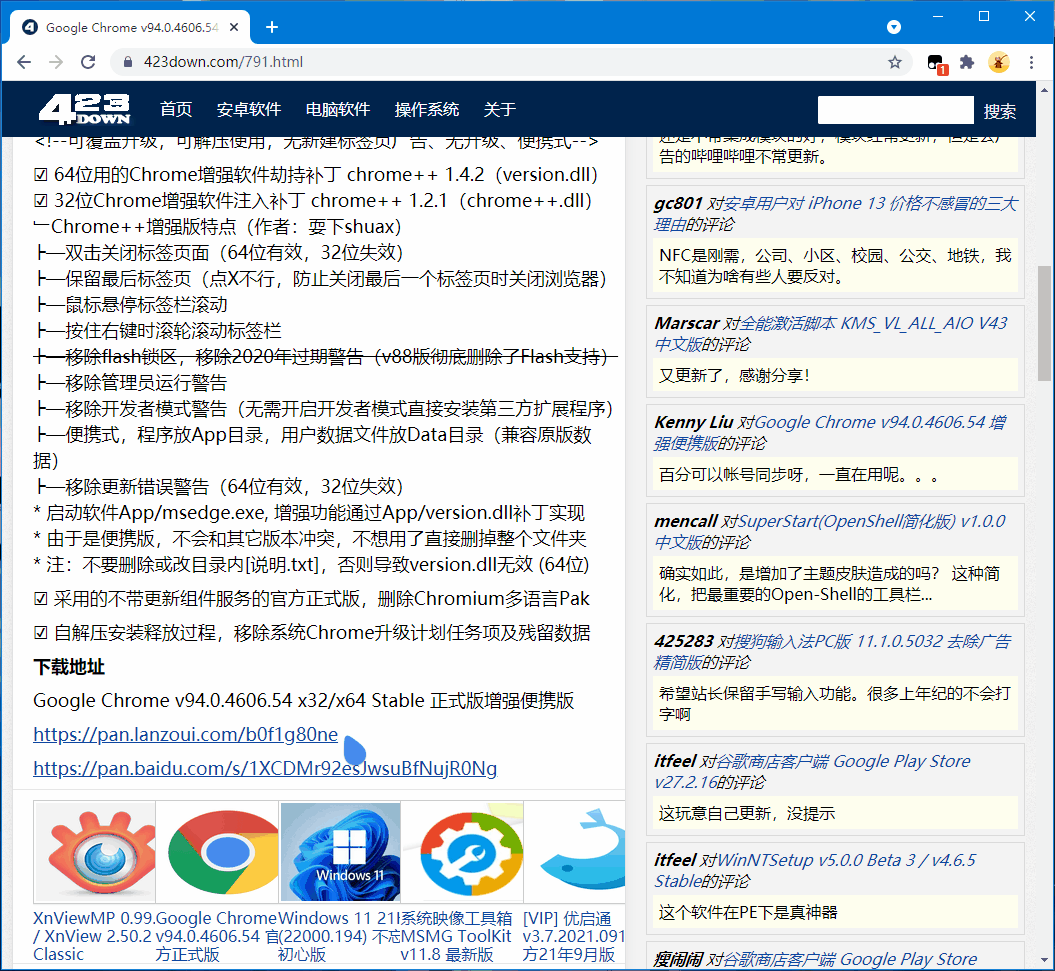Open KMS_VL_ALL_AIO V43 comment link

click(831, 333)
